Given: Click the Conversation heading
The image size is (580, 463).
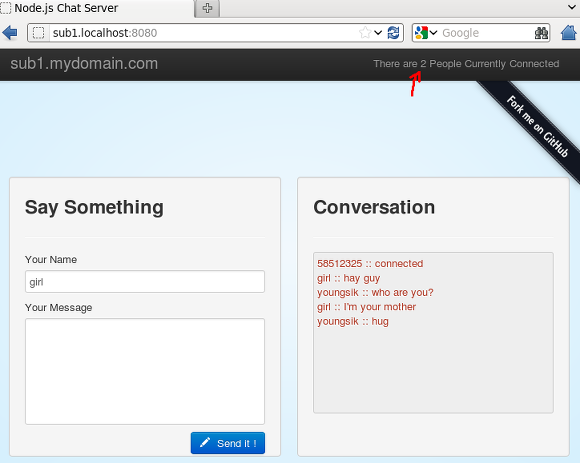Looking at the screenshot, I should coord(374,207).
